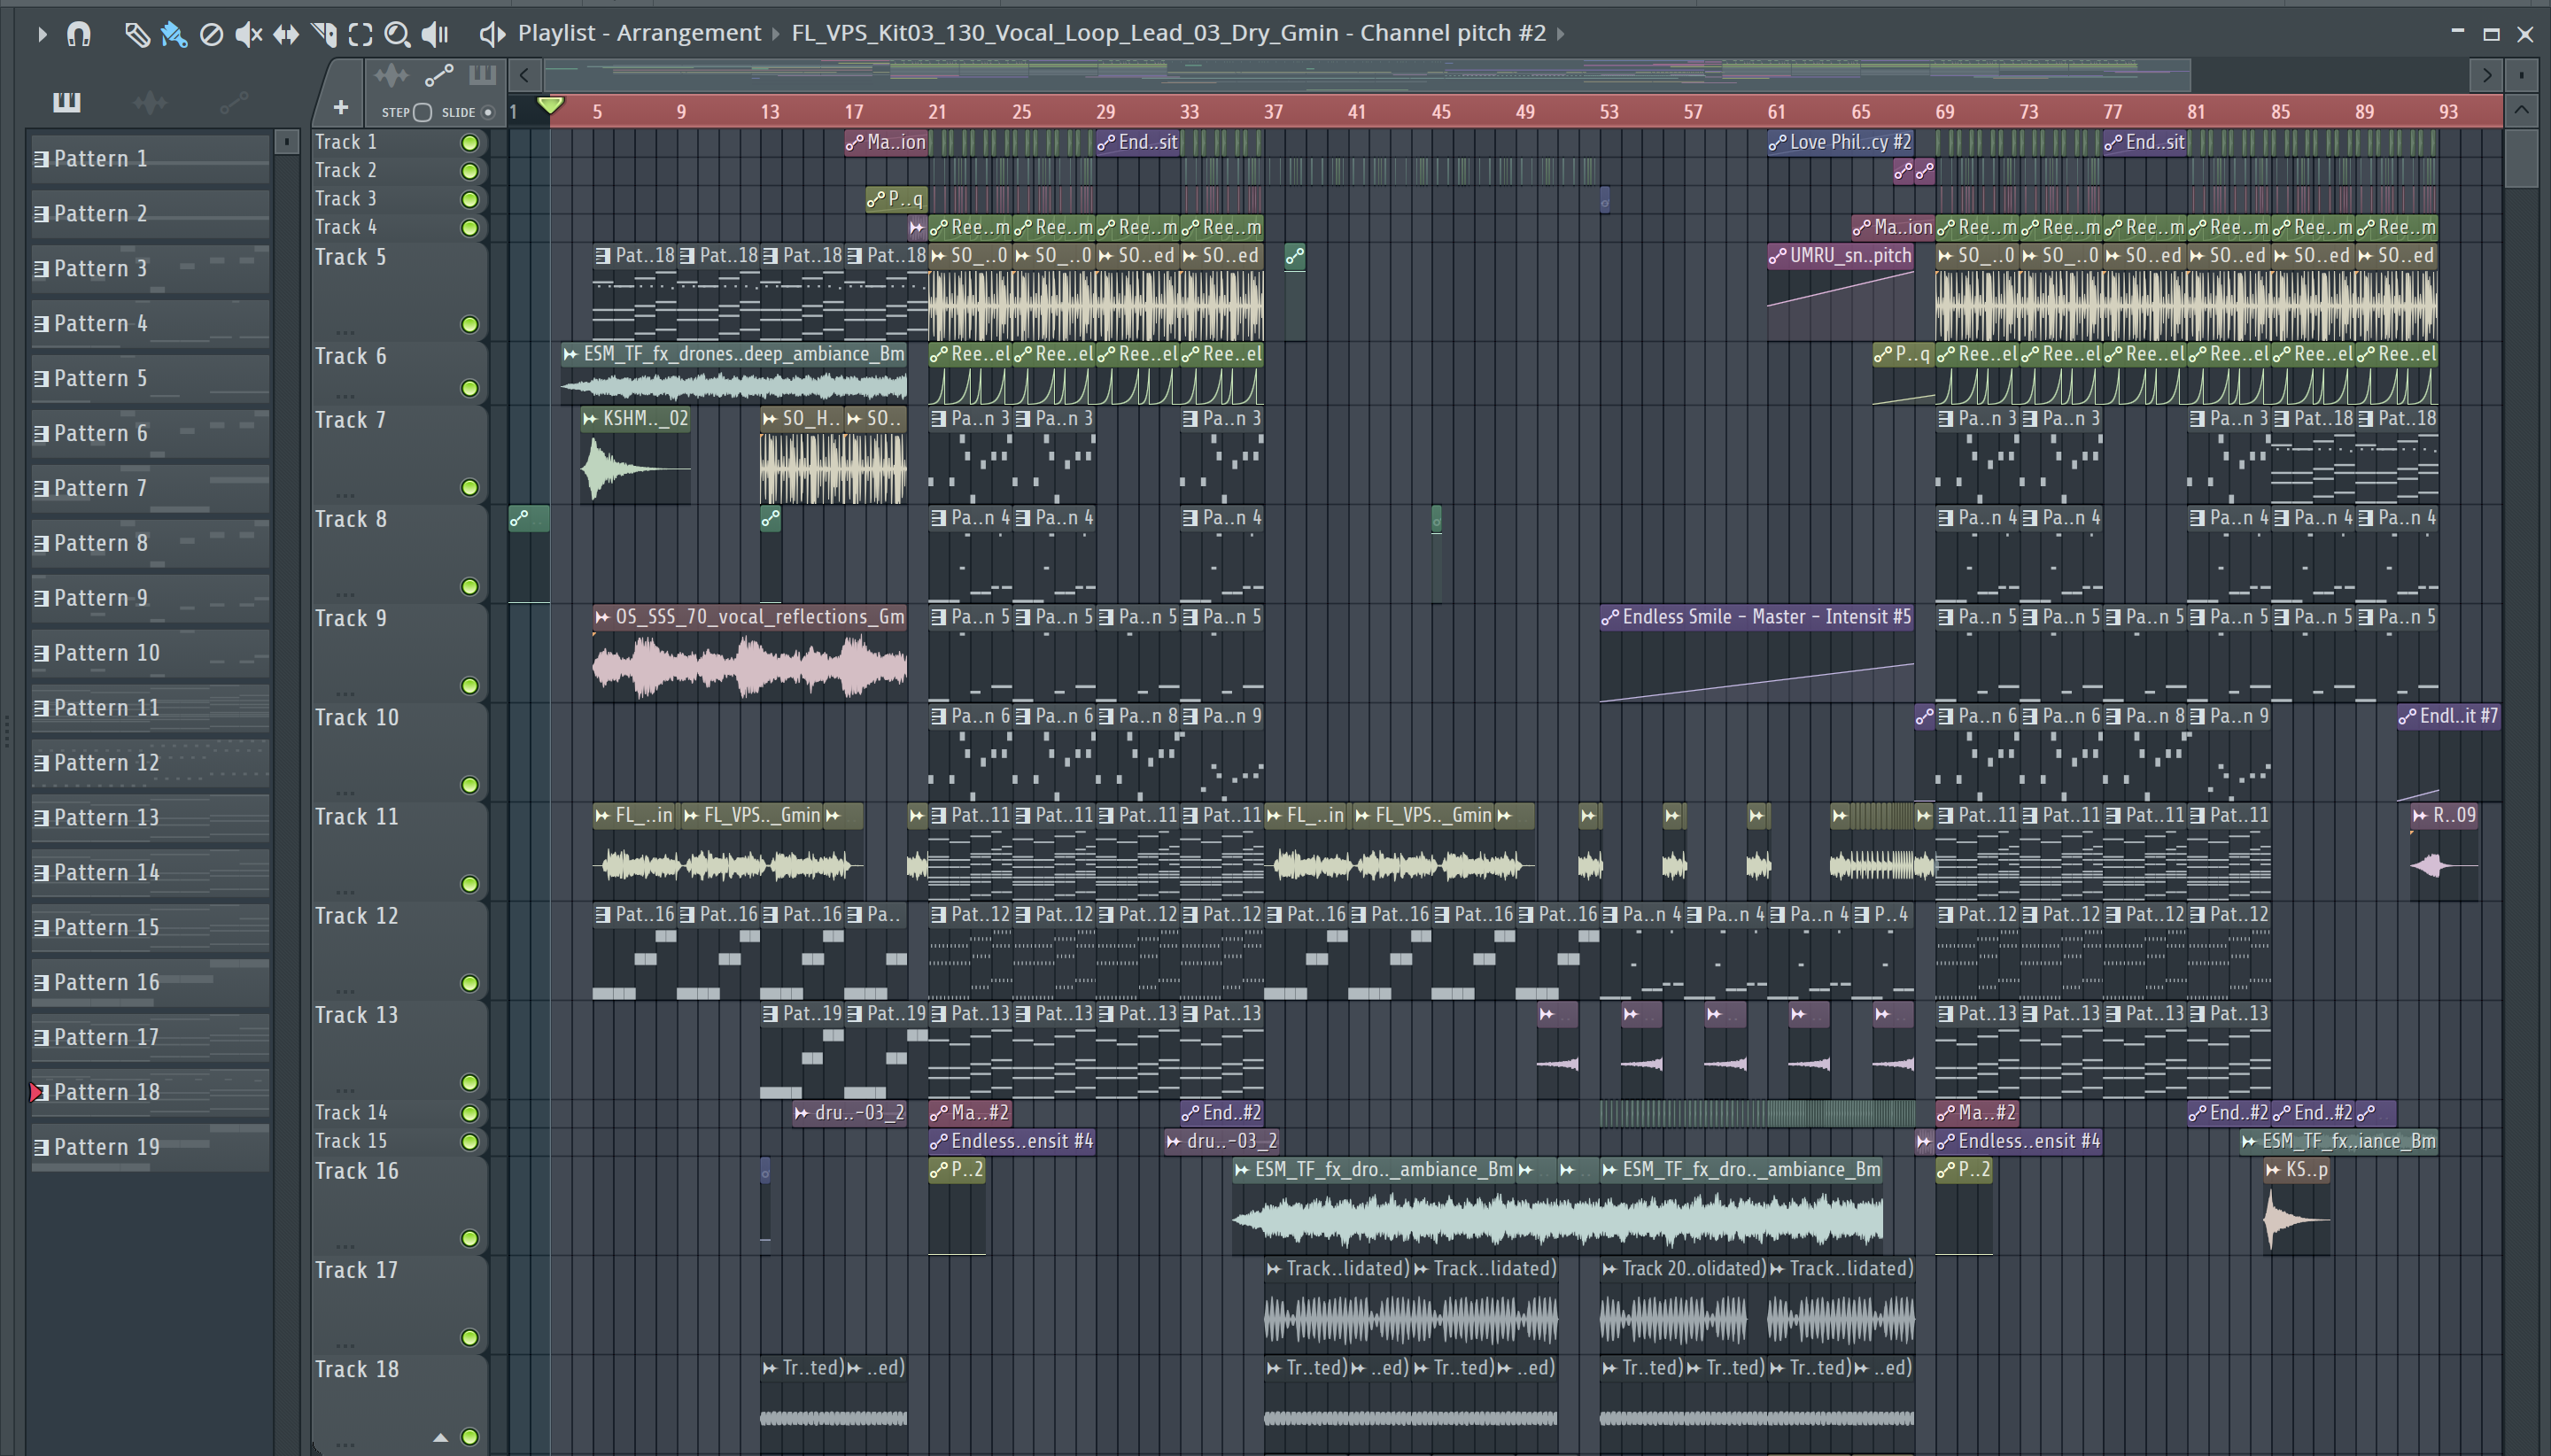Select Pattern 1 in the picker
The image size is (2551, 1456).
point(150,159)
